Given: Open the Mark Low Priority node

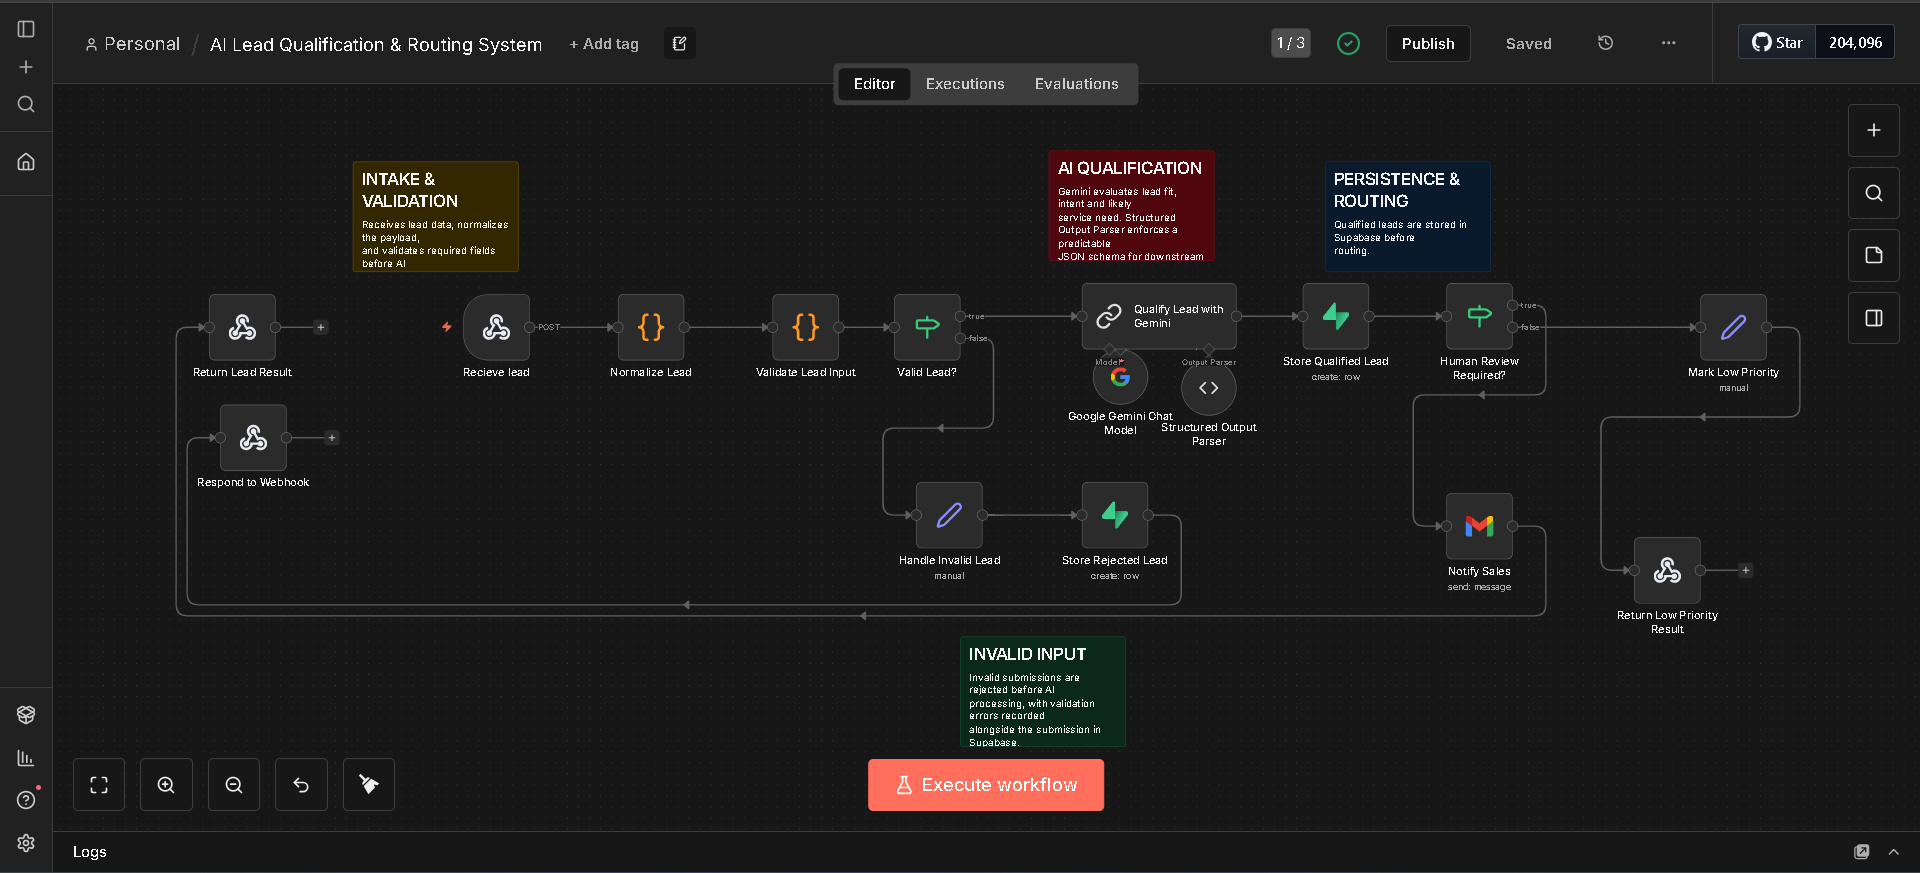Looking at the screenshot, I should (x=1733, y=327).
